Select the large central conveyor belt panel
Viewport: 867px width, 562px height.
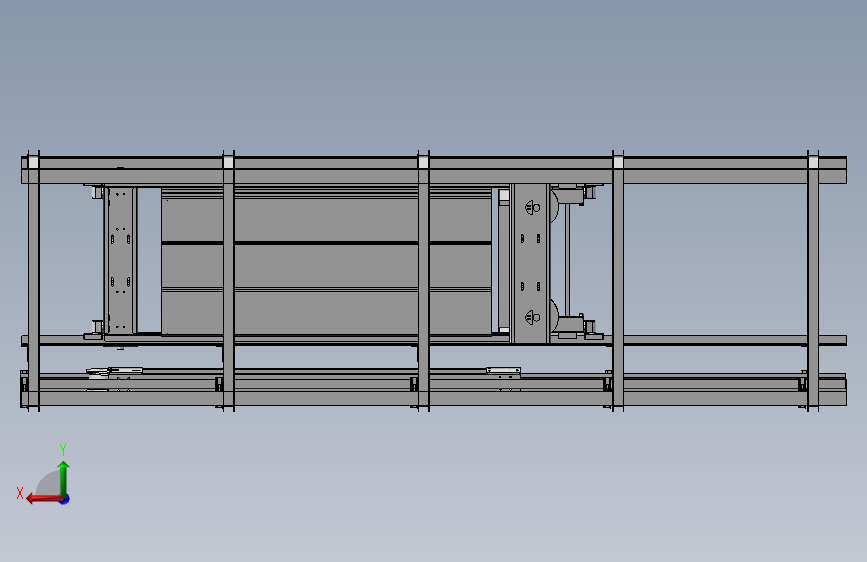pos(326,261)
